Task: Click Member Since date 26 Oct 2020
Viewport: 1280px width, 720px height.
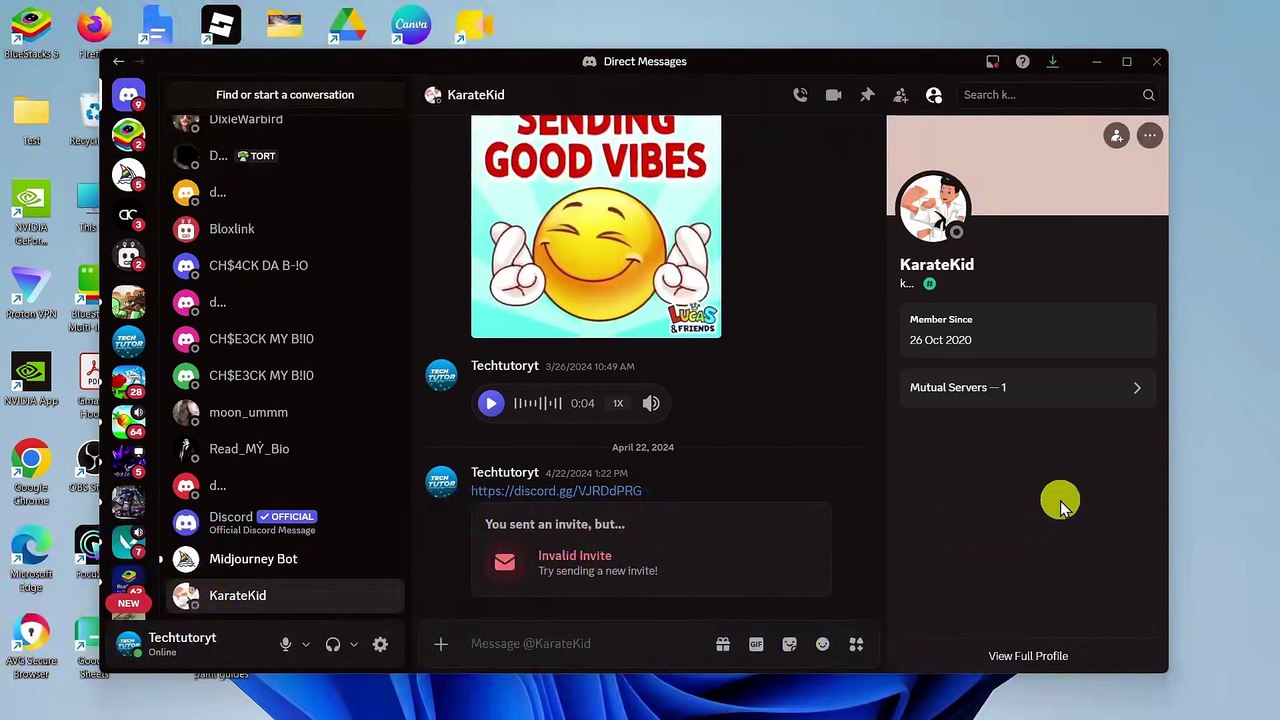Action: point(940,340)
